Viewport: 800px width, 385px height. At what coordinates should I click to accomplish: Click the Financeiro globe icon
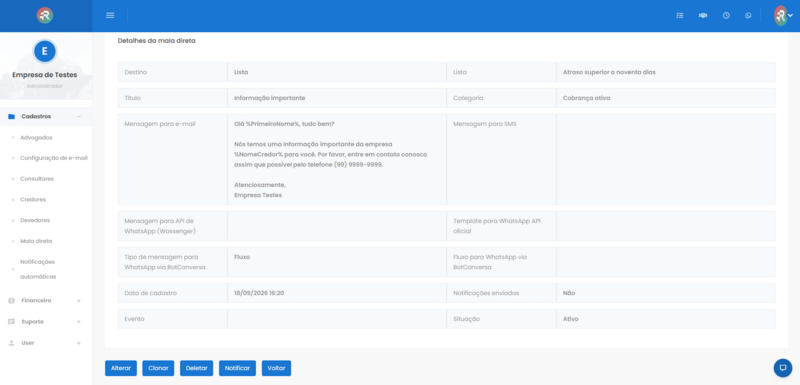coord(11,300)
